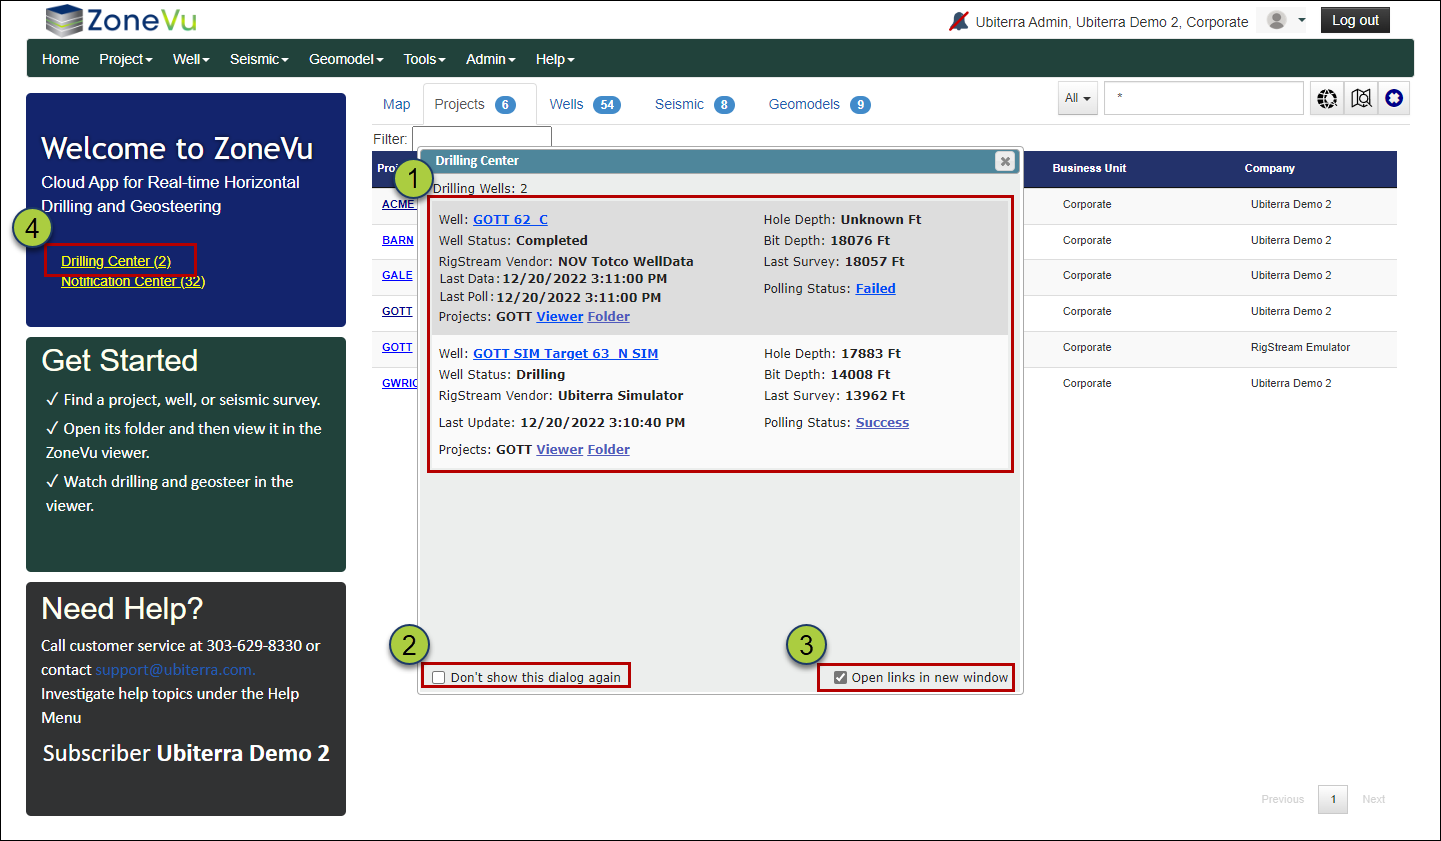Open the BARN project link
This screenshot has width=1441, height=841.
click(x=398, y=240)
